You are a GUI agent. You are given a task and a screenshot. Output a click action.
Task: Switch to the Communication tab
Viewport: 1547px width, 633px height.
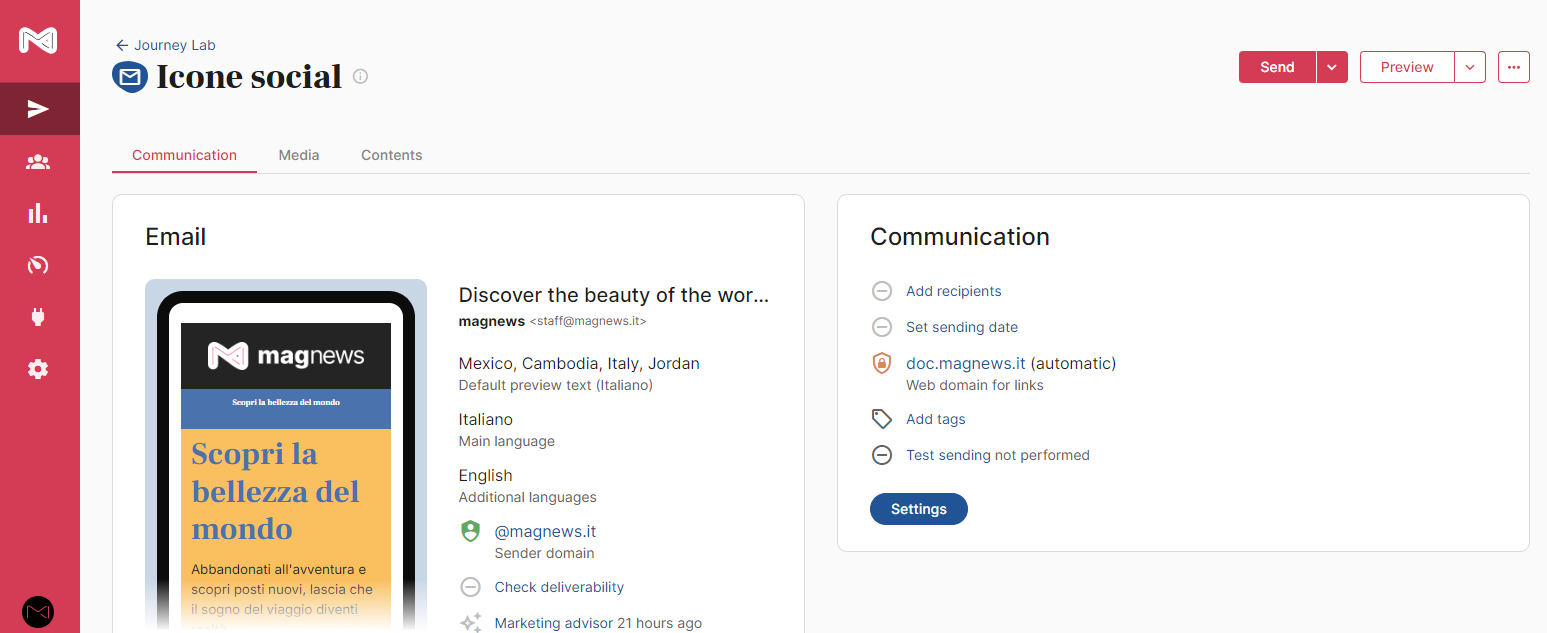click(184, 155)
